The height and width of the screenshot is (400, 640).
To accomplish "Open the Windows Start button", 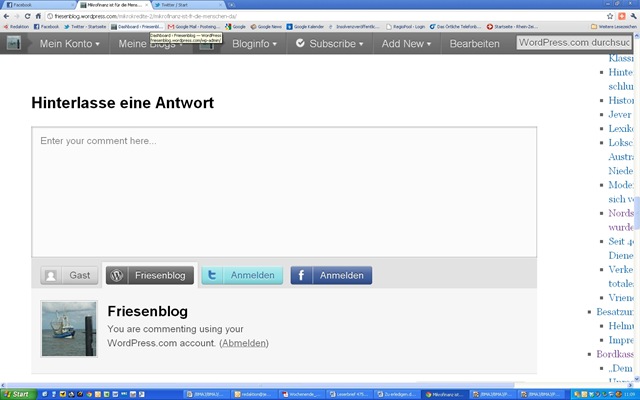I will pyautogui.click(x=16, y=394).
